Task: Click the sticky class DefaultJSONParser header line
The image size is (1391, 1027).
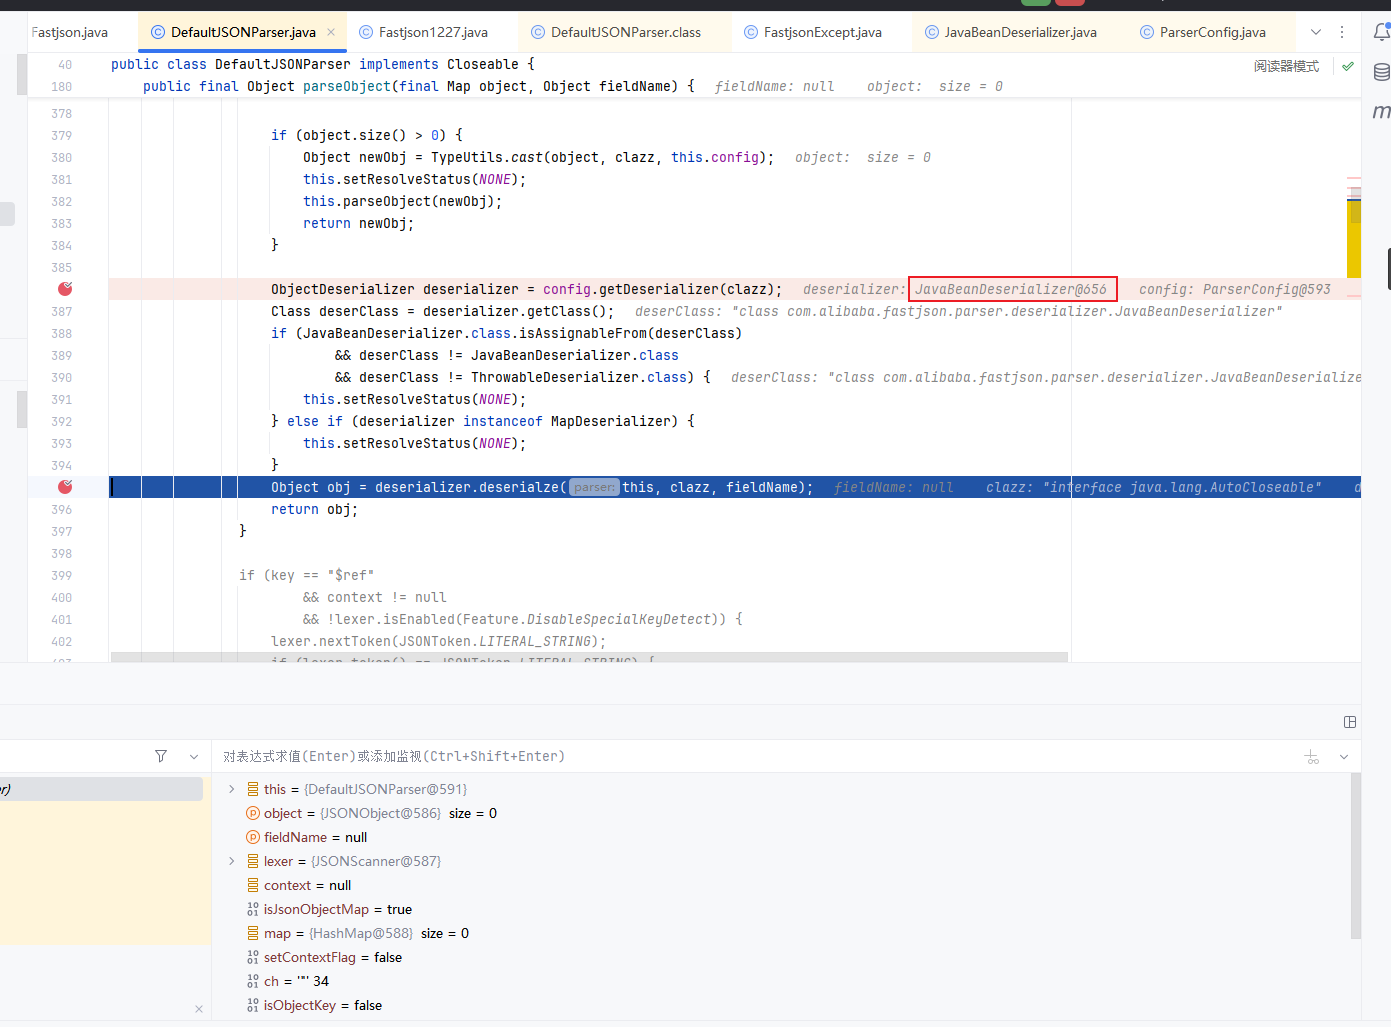Action: pyautogui.click(x=322, y=65)
